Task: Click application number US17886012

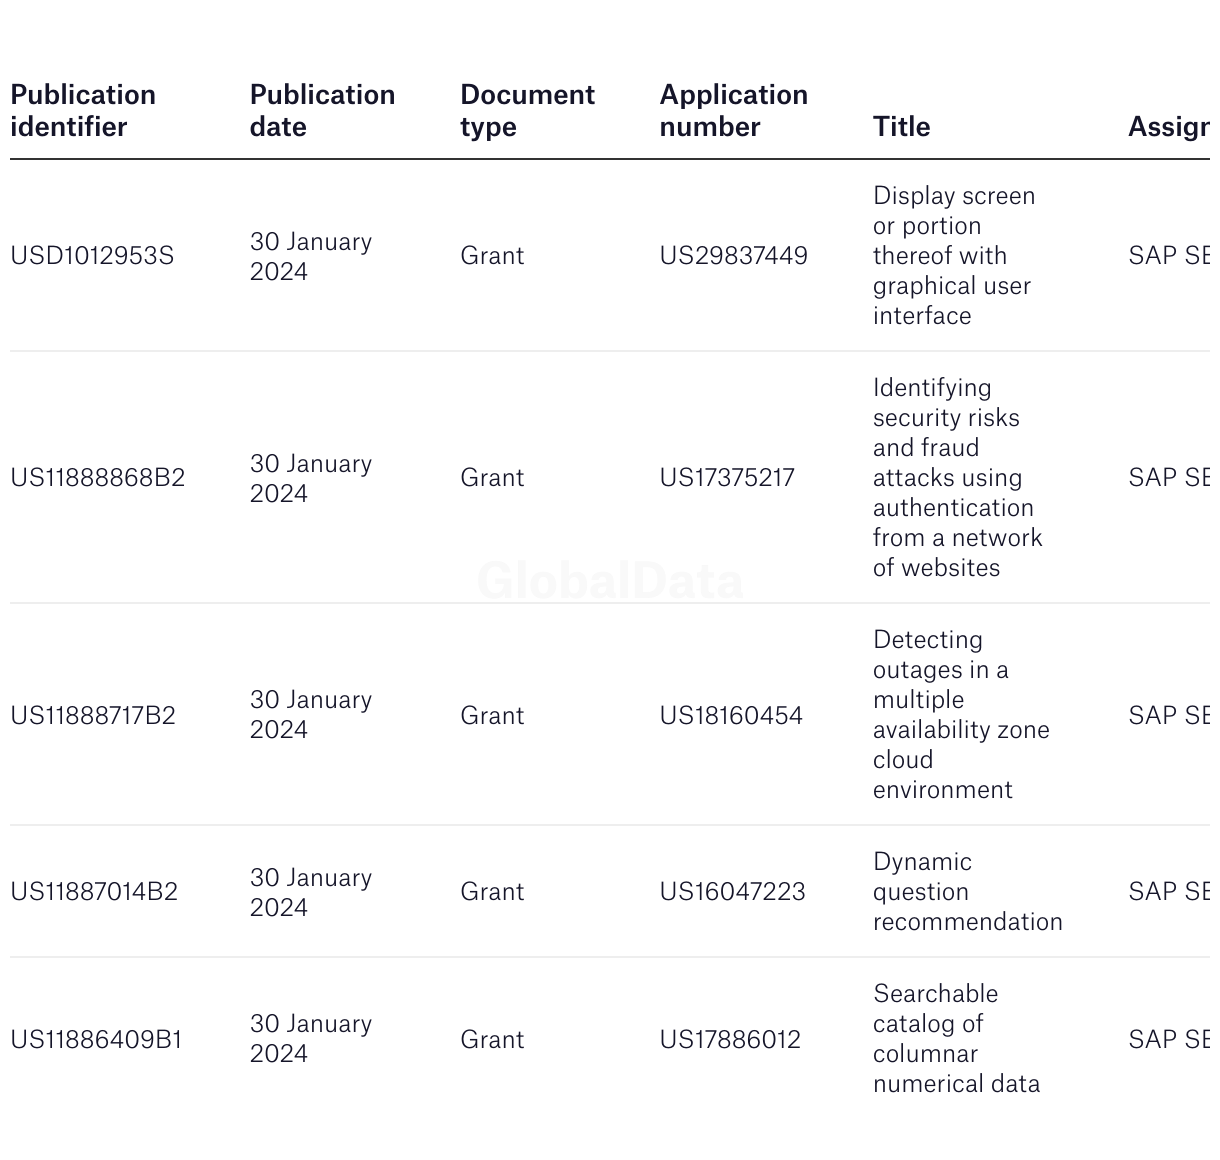Action: pyautogui.click(x=730, y=1040)
